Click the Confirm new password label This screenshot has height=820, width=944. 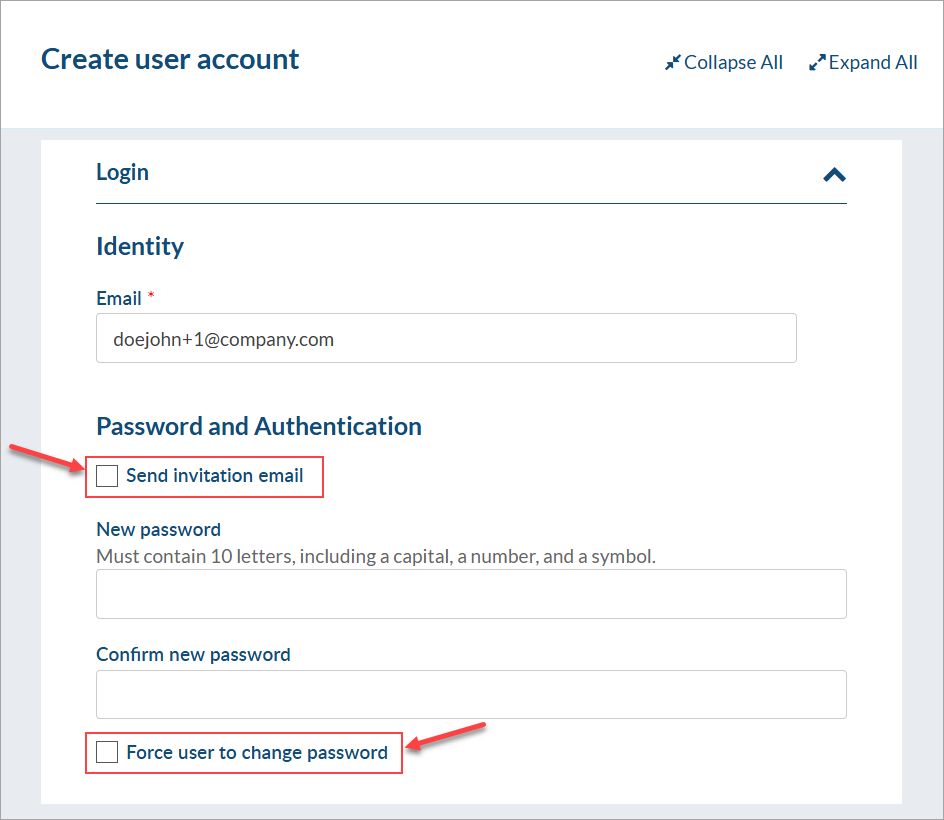(193, 654)
